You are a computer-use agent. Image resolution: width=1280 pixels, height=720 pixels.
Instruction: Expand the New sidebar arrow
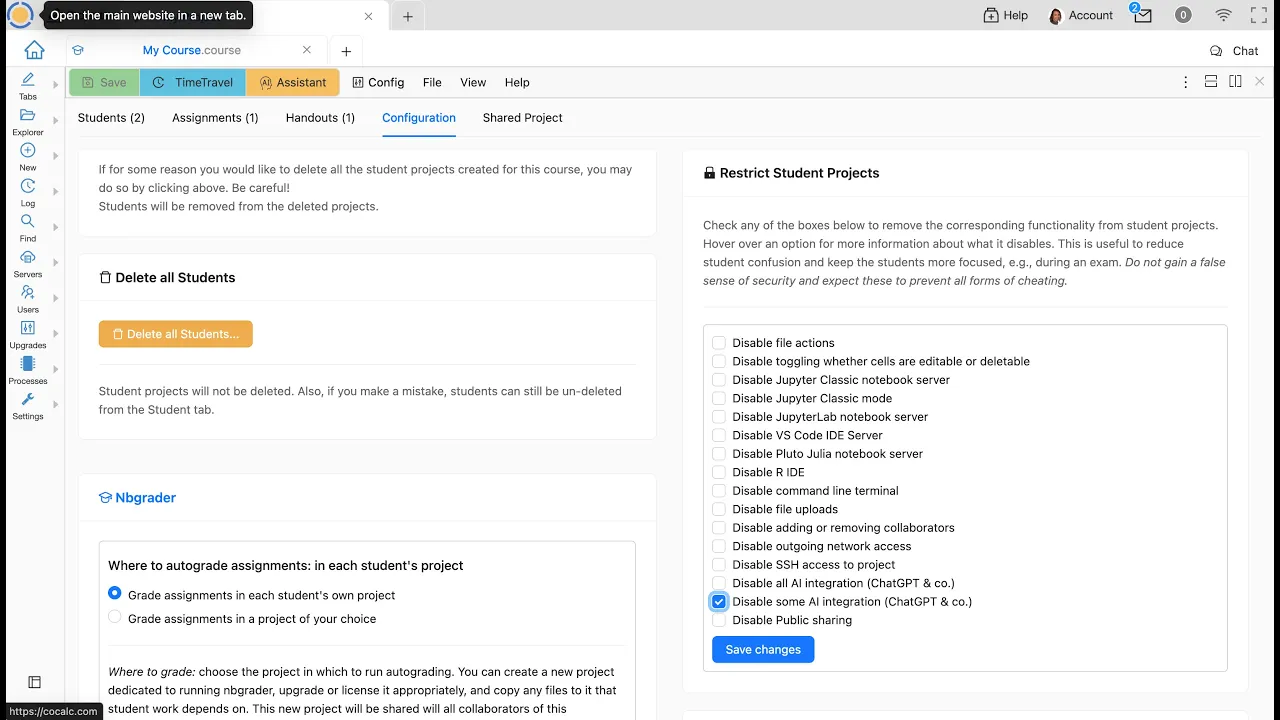pos(55,156)
